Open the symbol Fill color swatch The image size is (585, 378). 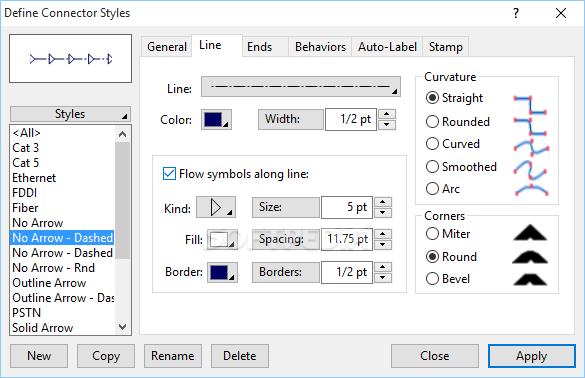[x=222, y=239]
